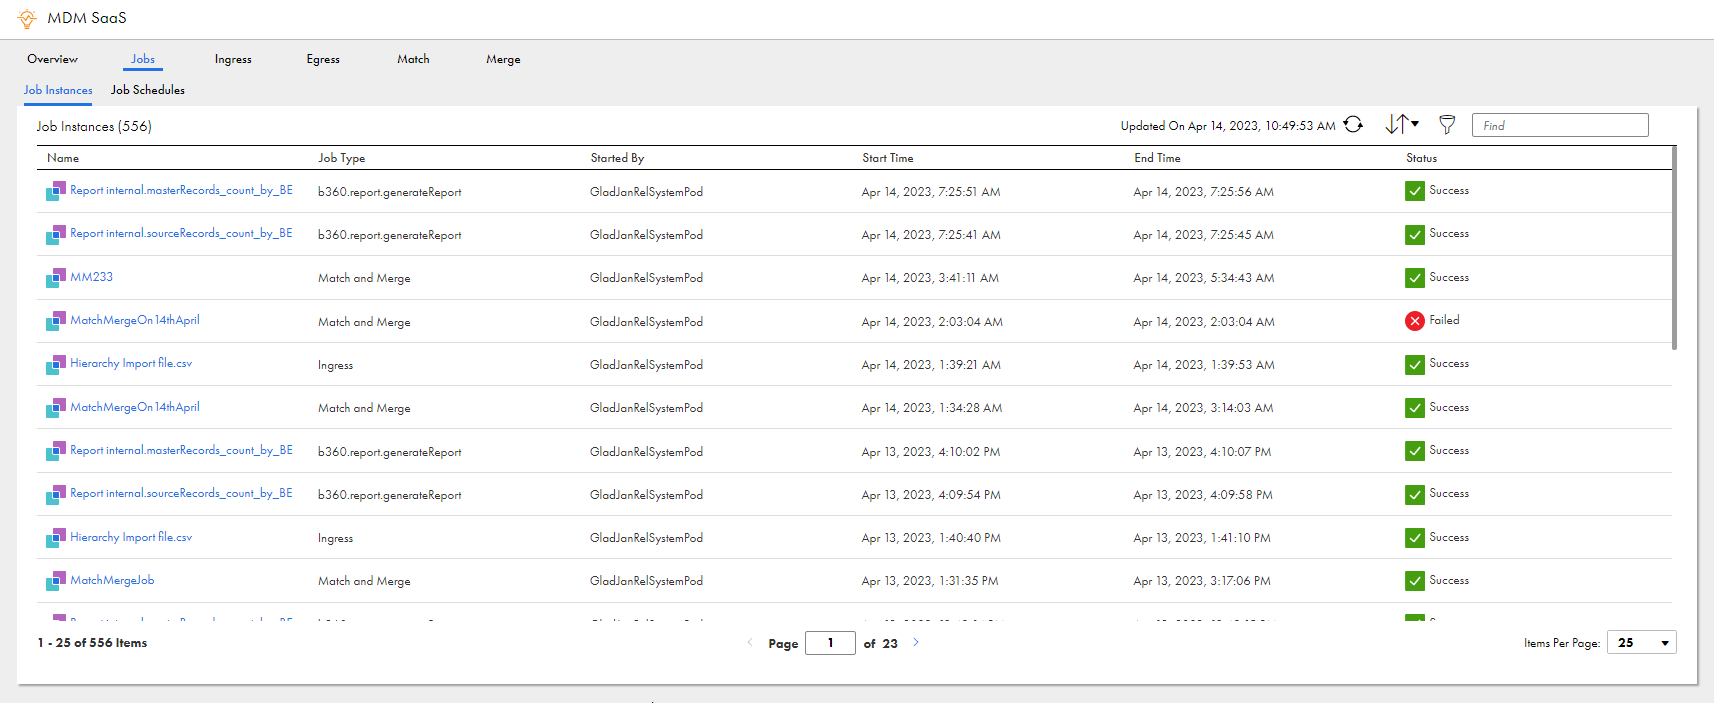Click the page number input box
Viewport: 1714px width, 703px height.
tap(830, 643)
